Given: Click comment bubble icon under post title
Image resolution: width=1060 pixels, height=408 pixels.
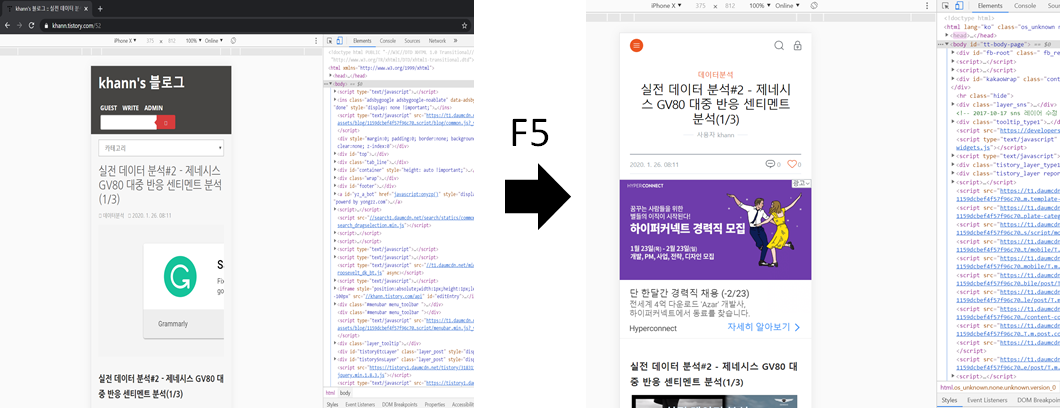Looking at the screenshot, I should 769,164.
